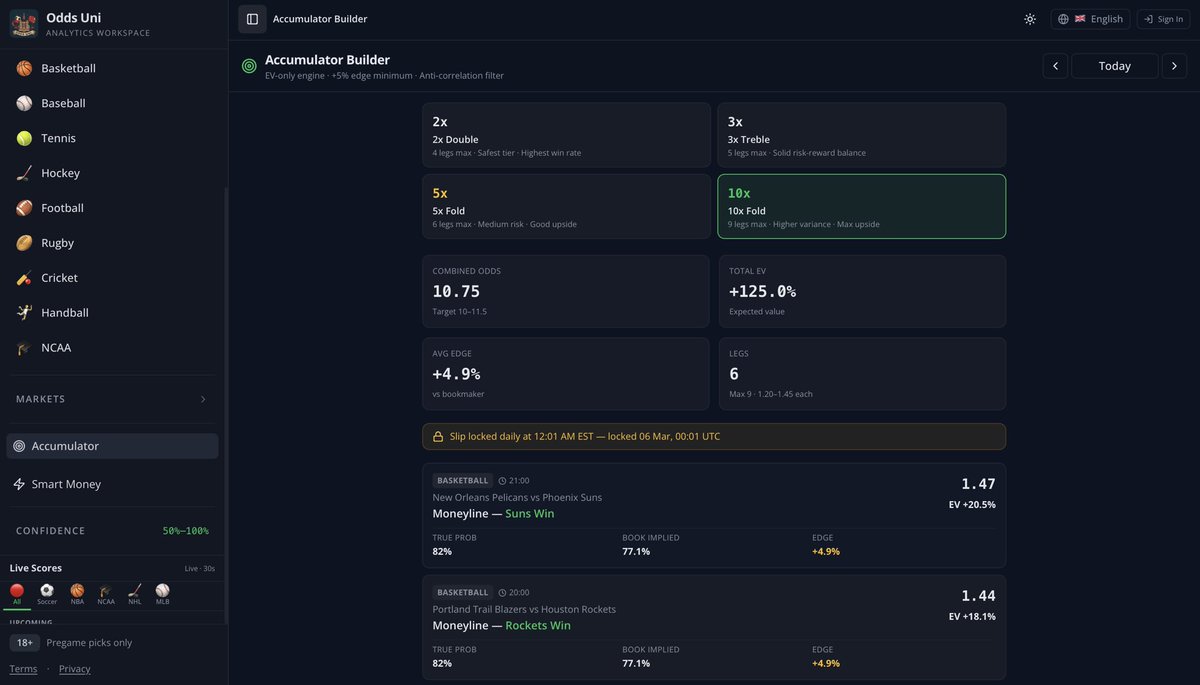This screenshot has height=685, width=1200.
Task: Click the Odds Uni logo icon
Action: point(24,24)
